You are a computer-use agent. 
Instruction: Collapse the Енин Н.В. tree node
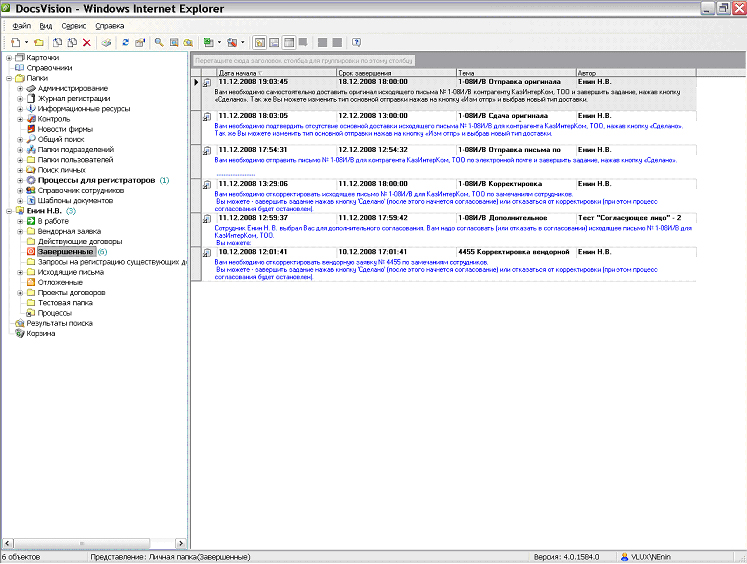9,211
